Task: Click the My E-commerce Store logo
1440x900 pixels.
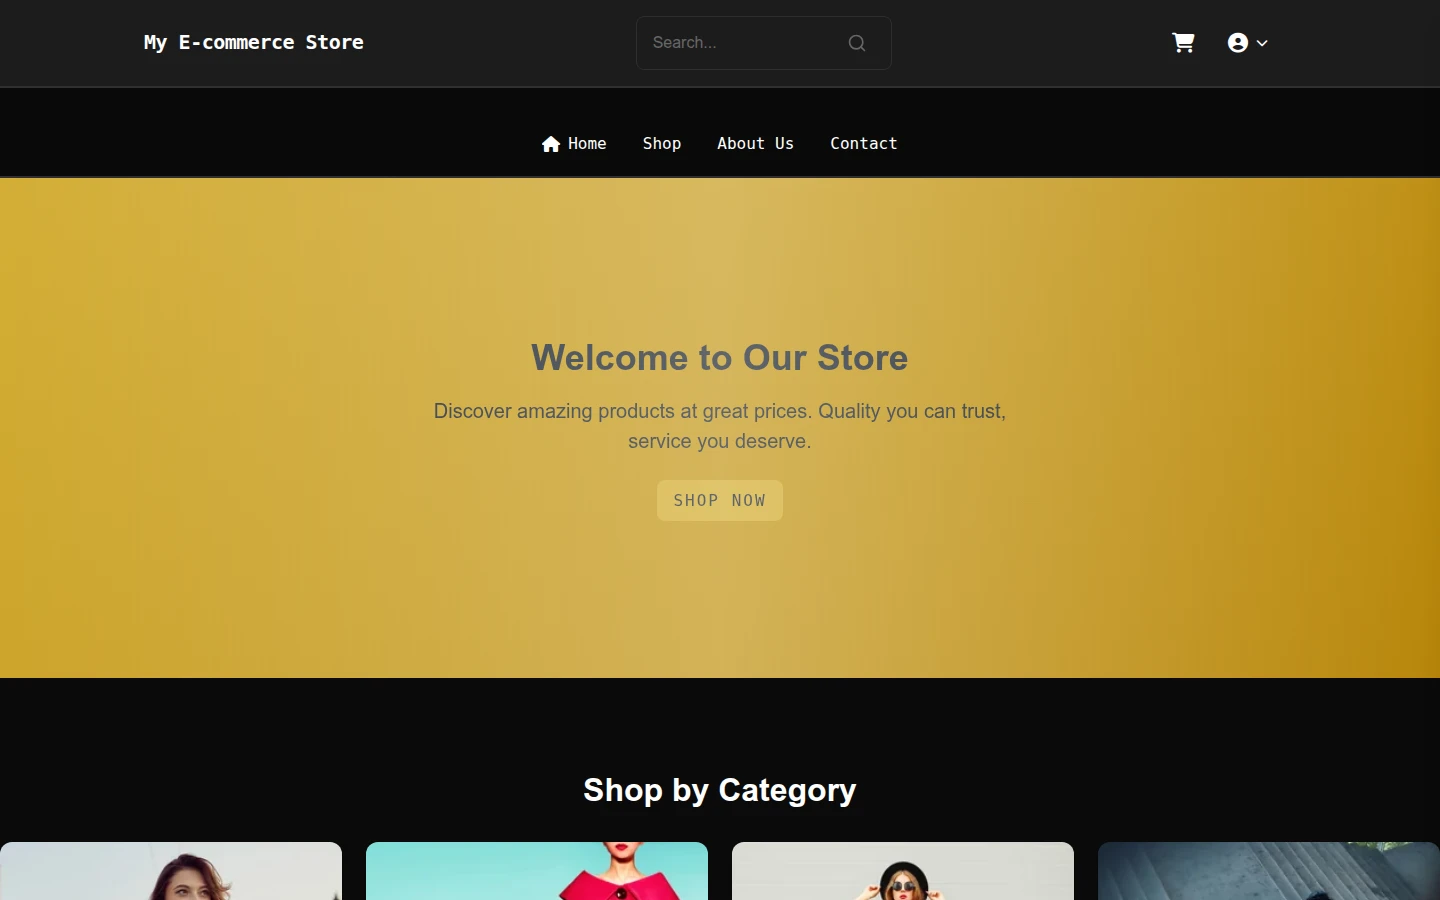Action: (254, 42)
